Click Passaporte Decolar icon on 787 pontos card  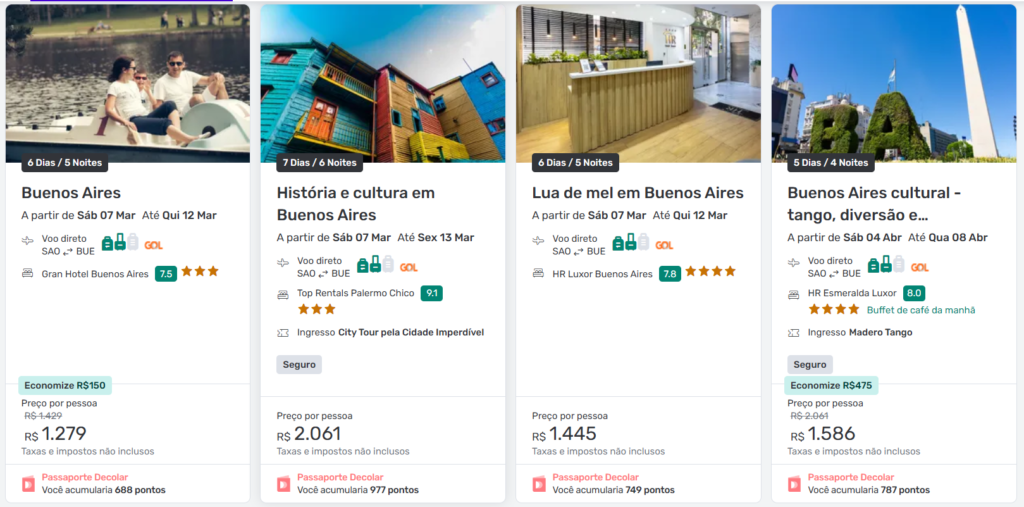(x=794, y=484)
